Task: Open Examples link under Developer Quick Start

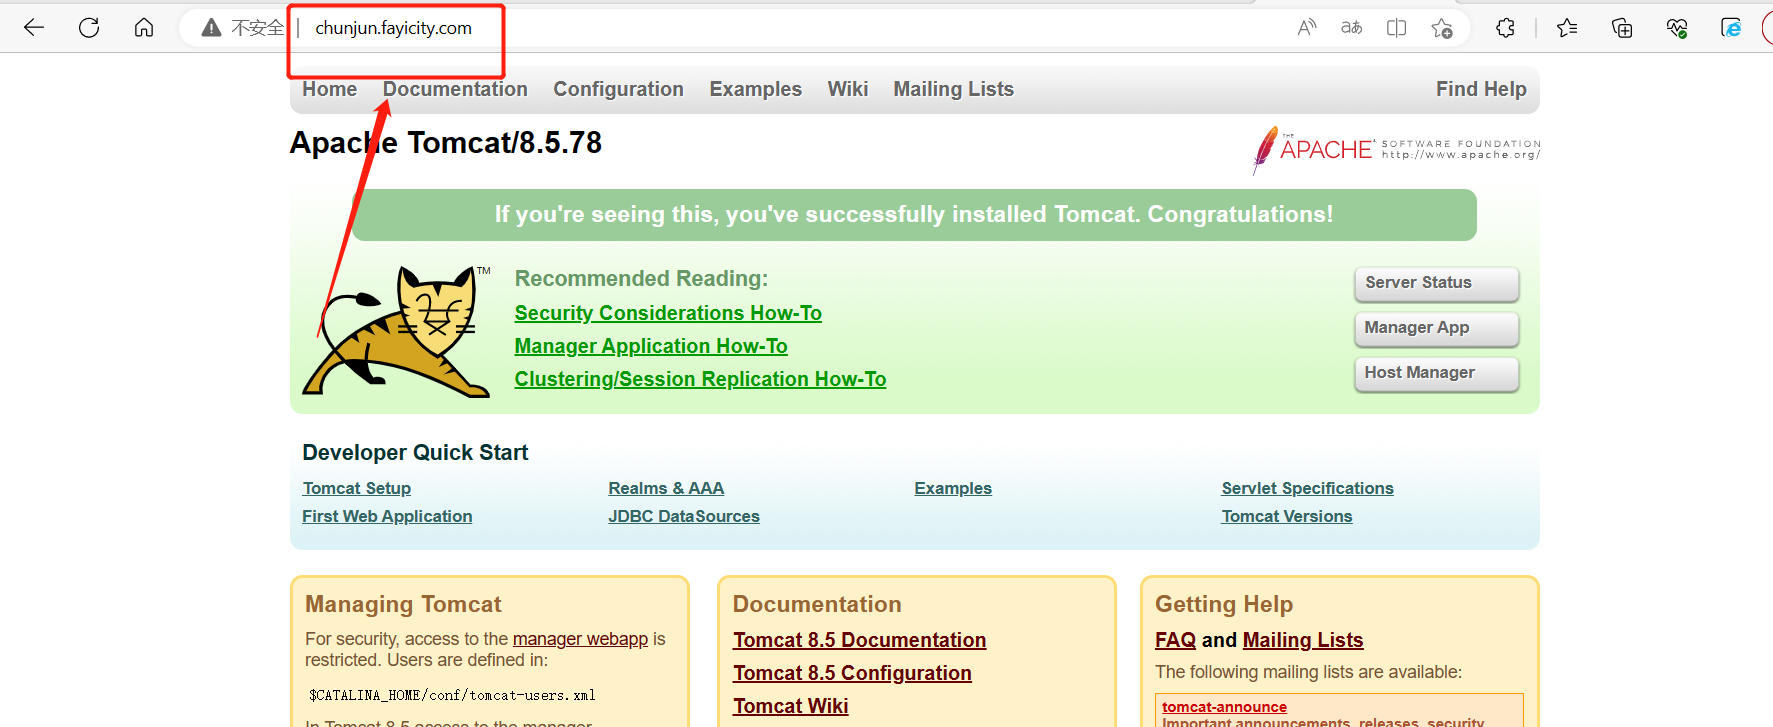Action: (953, 488)
